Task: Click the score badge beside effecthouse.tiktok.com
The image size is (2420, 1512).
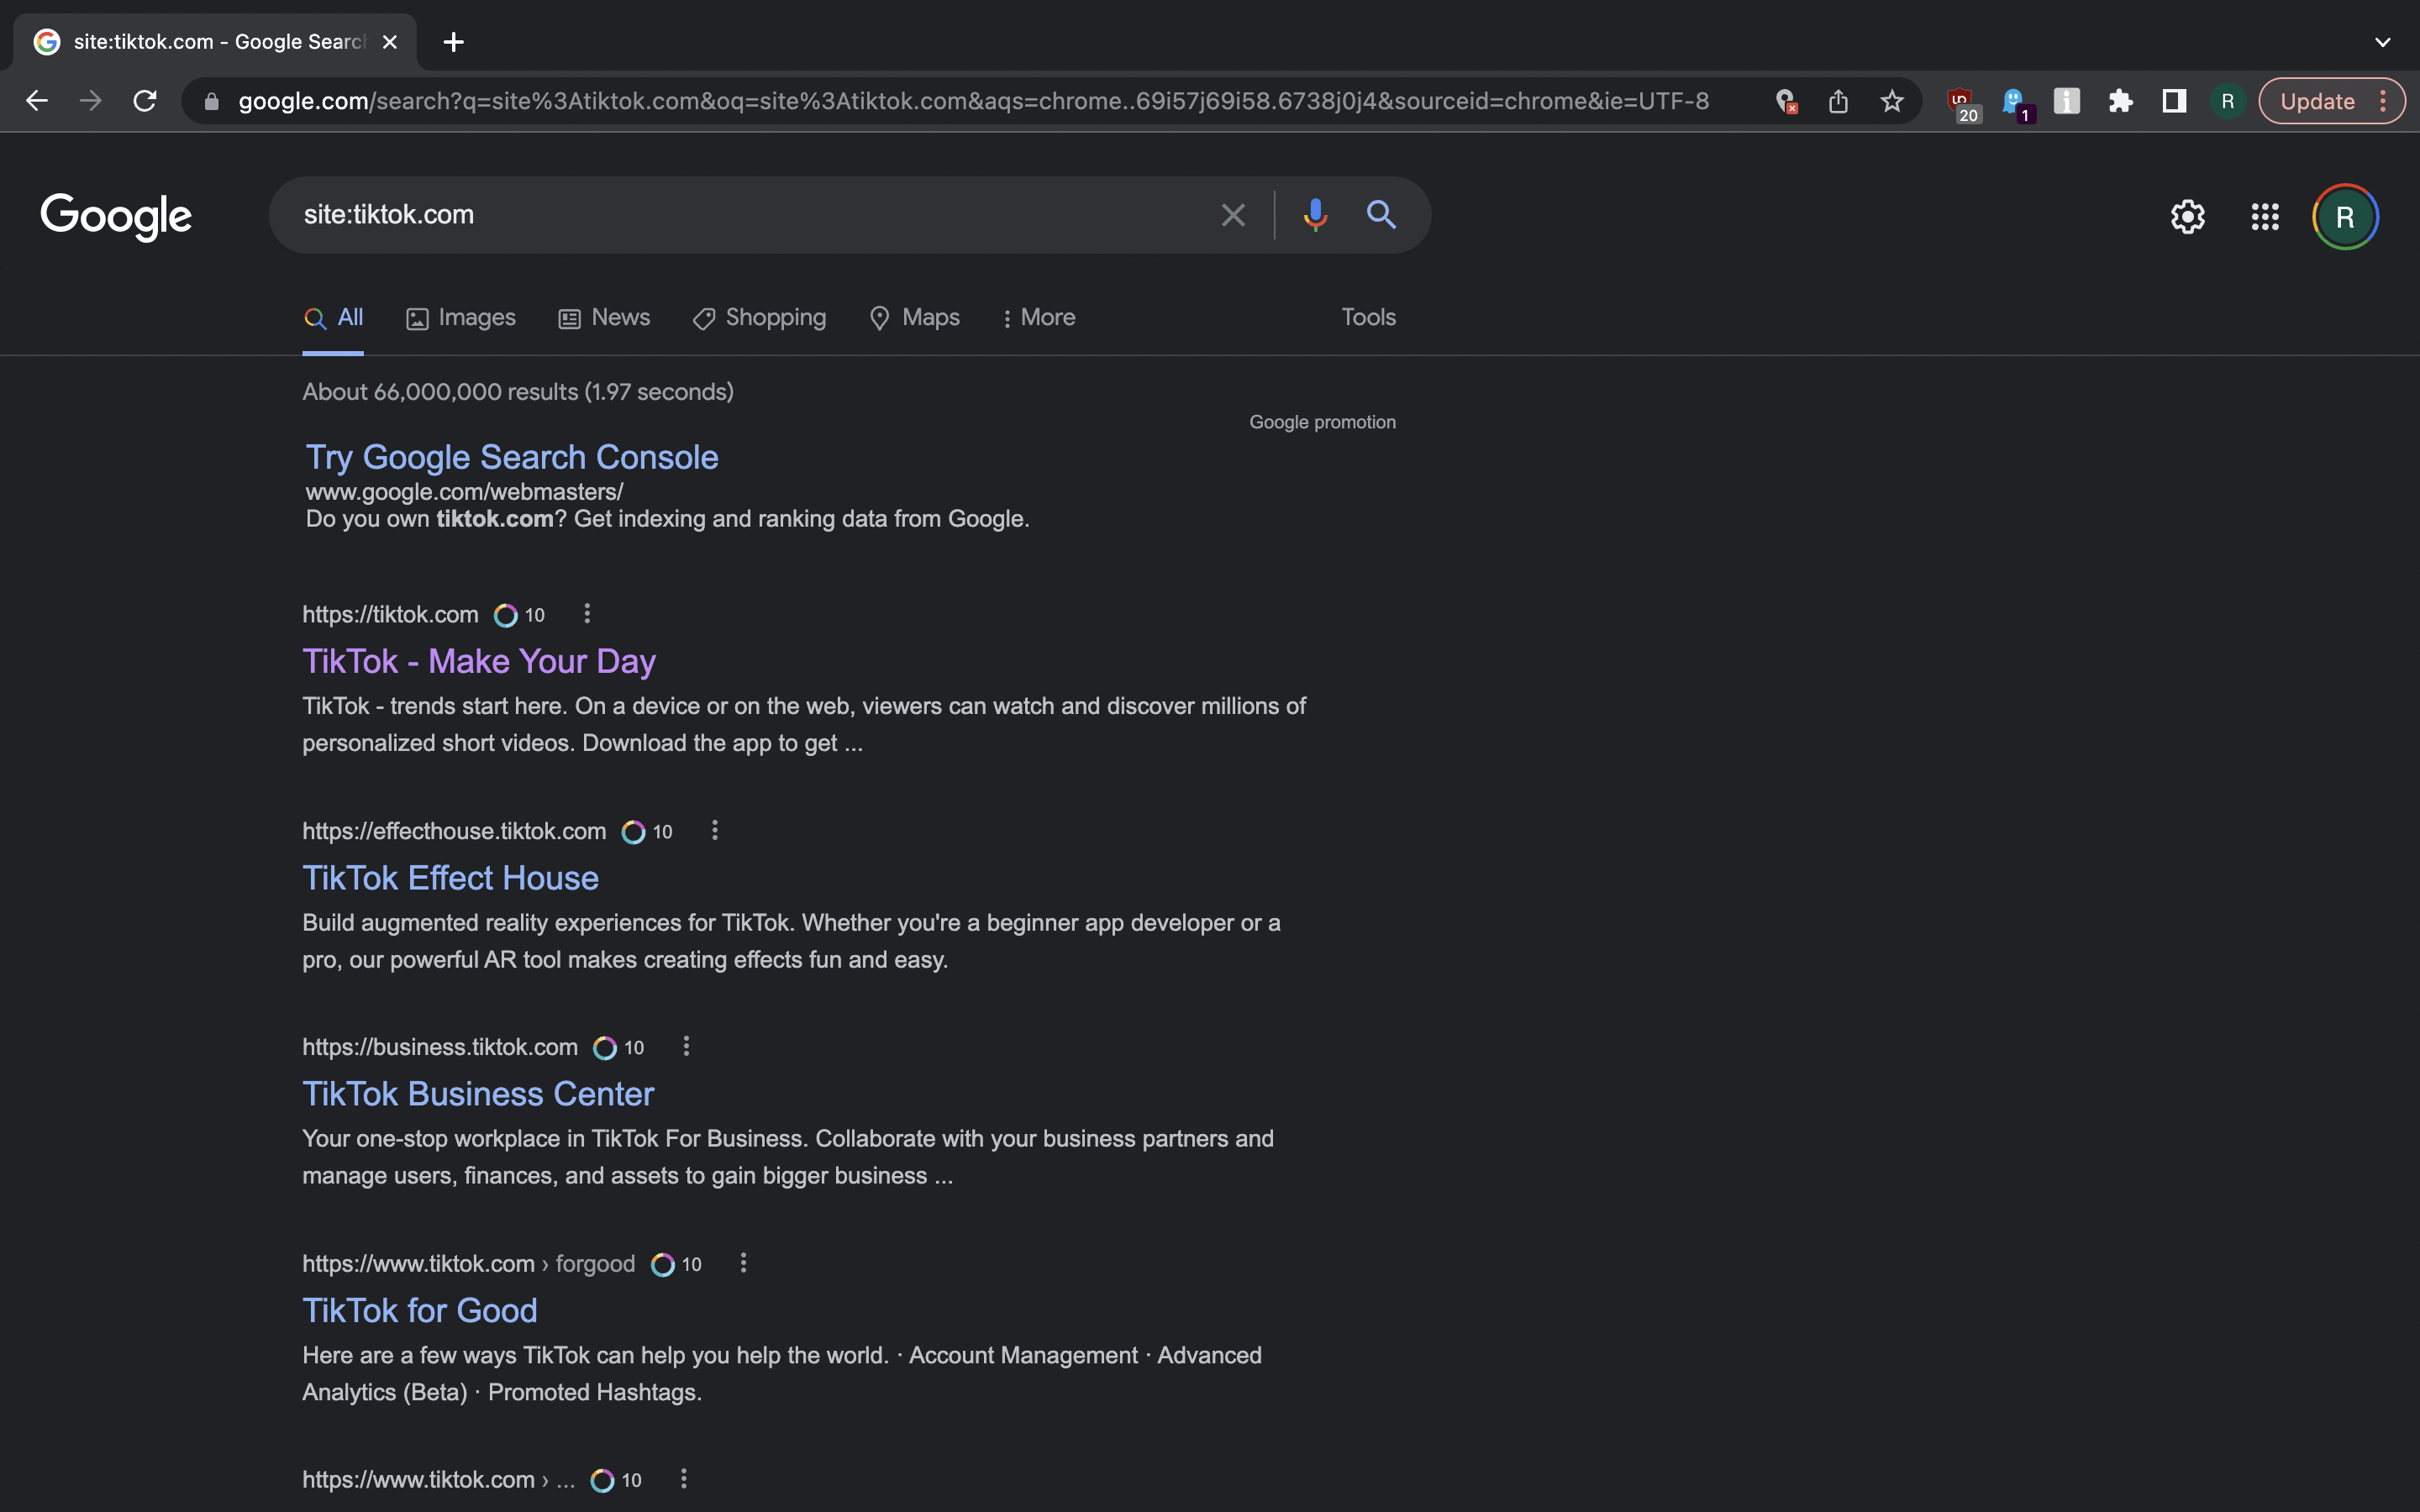Action: click(x=647, y=832)
